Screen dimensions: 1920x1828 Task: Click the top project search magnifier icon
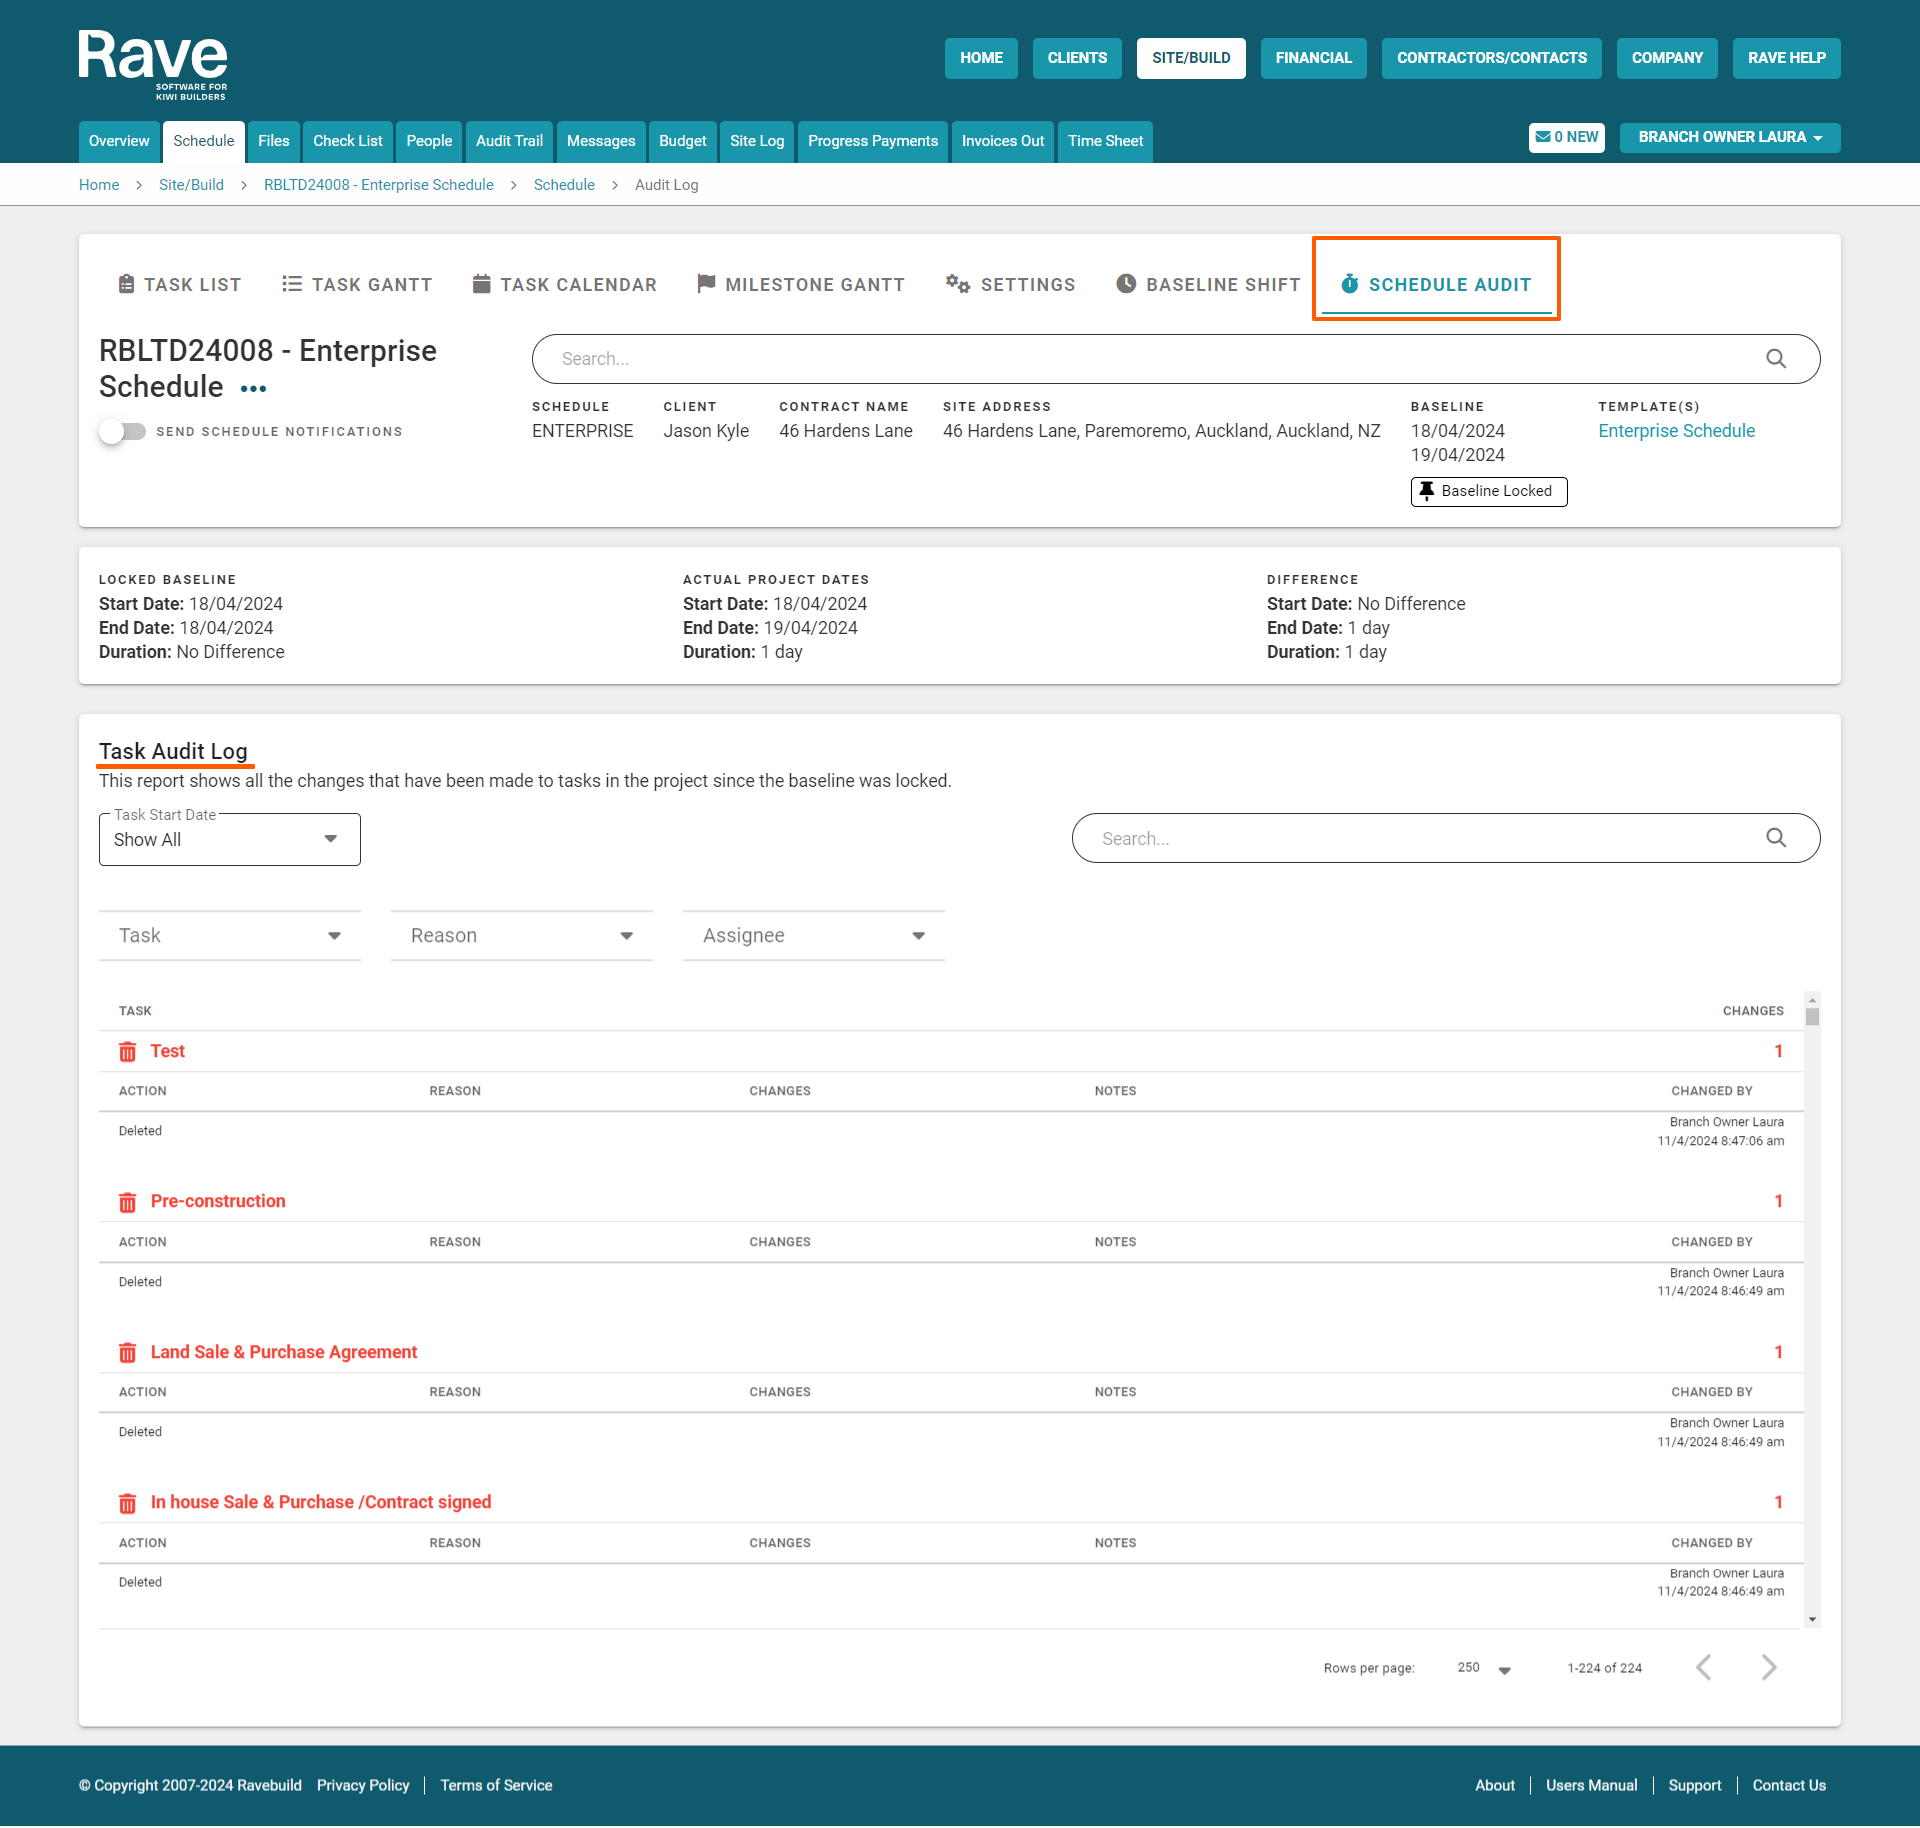(x=1775, y=359)
